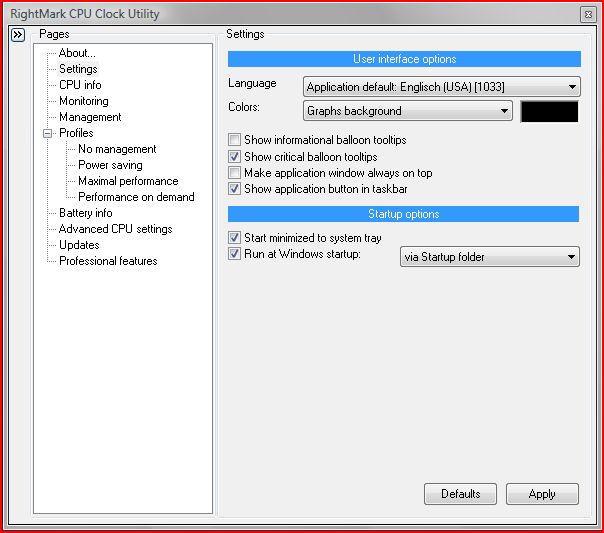The height and width of the screenshot is (533, 604).
Task: Go to the Monitoring page
Action: (84, 101)
